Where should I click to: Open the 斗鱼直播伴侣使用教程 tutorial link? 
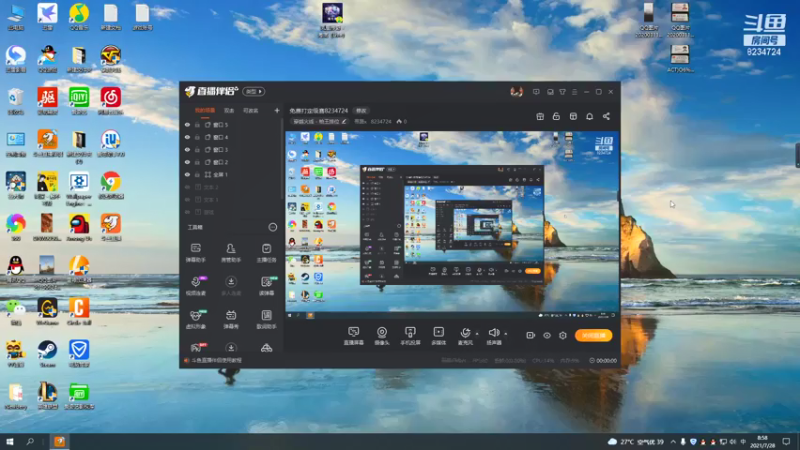coord(216,360)
